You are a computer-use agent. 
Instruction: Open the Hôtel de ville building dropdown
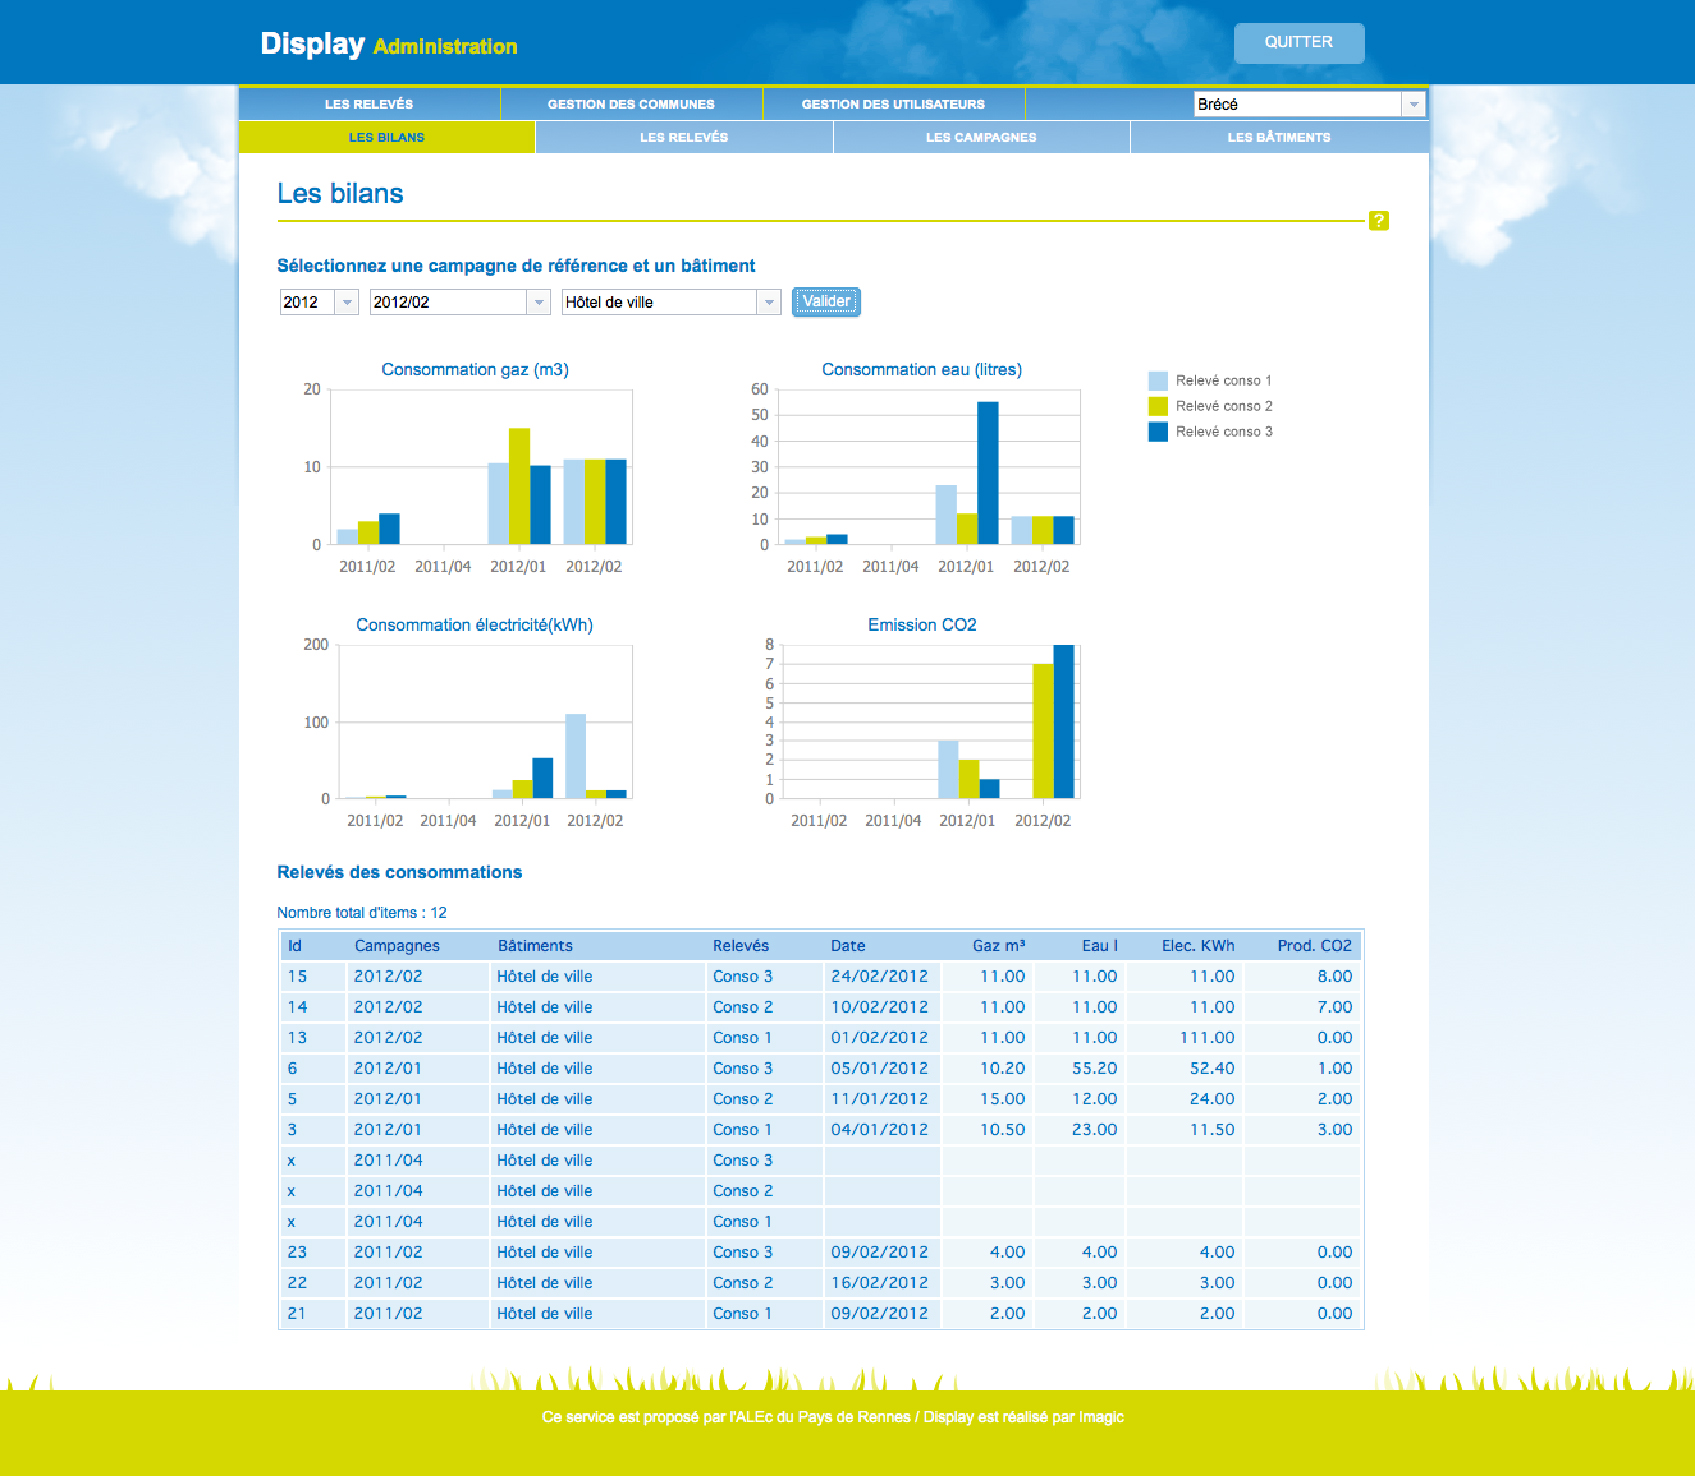tap(769, 302)
